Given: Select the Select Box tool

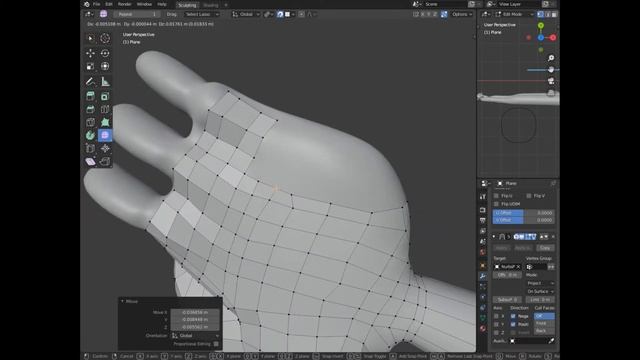Looking at the screenshot, I should pos(90,38).
